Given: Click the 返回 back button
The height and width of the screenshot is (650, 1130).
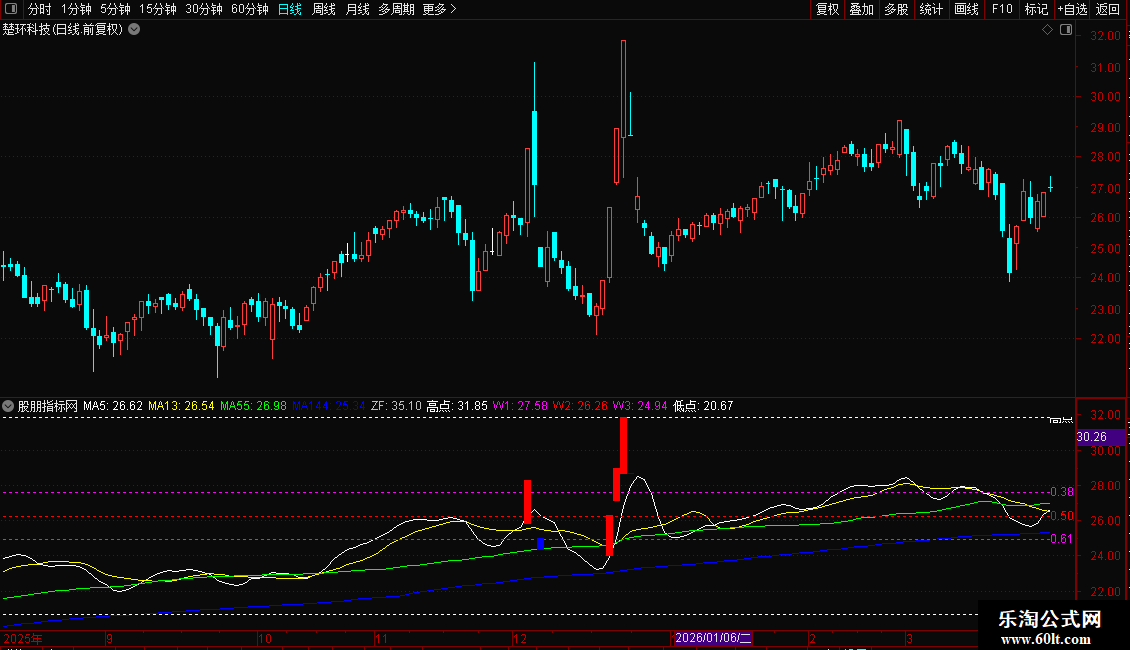Looking at the screenshot, I should 1108,9.
